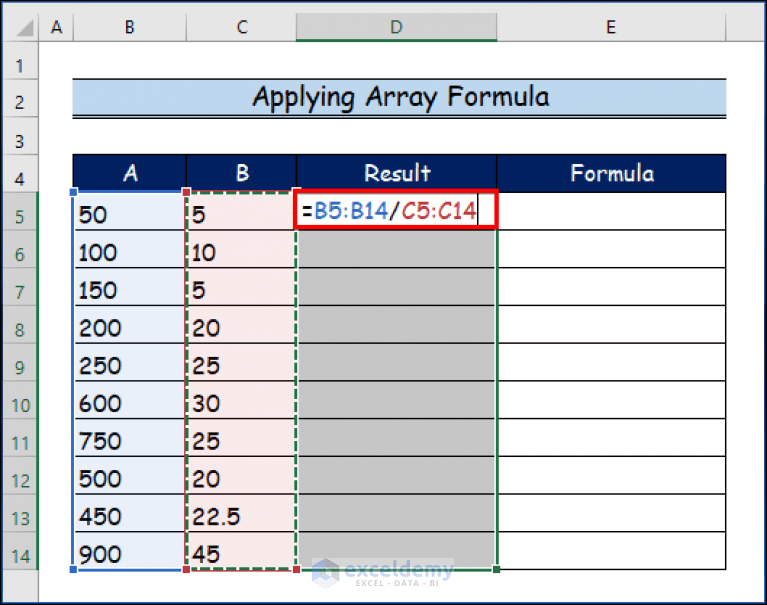Click cell C12 with value 20
Viewport: 767px width, 605px height.
pos(242,475)
